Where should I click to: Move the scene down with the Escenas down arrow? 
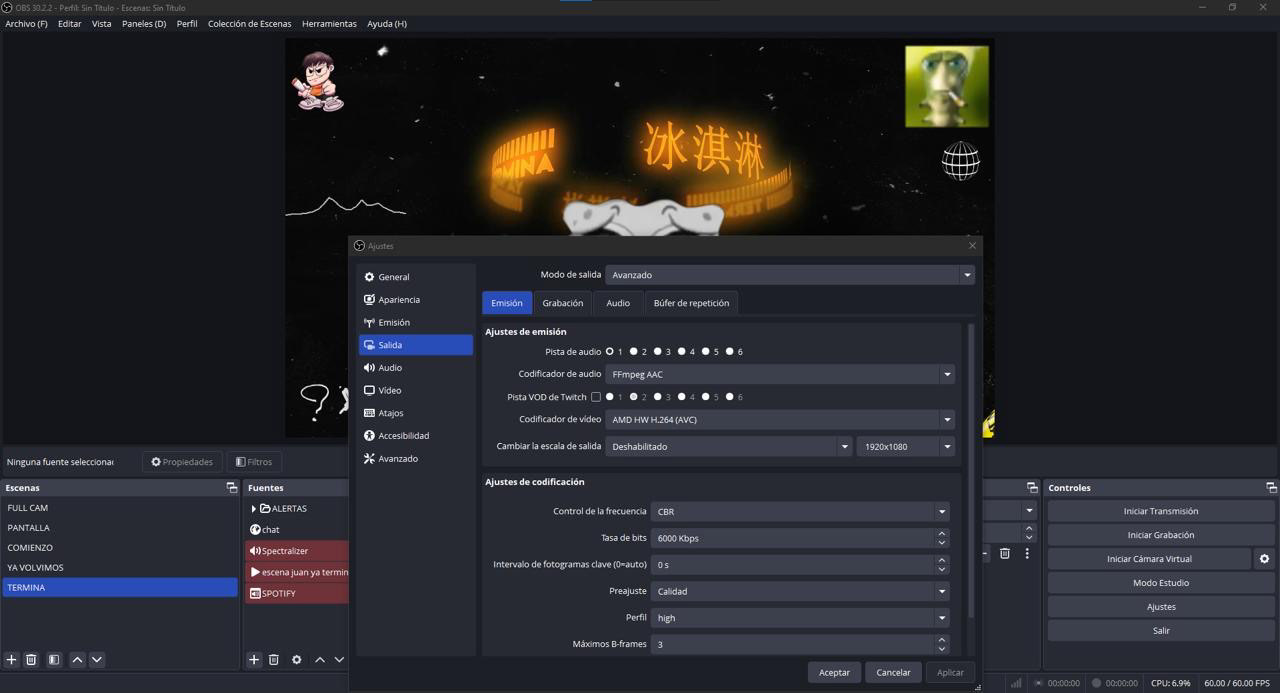click(x=97, y=660)
